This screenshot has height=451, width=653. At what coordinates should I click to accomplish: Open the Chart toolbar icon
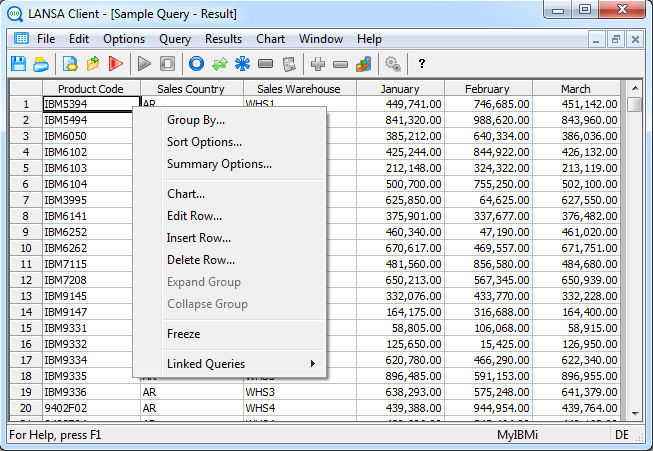click(x=363, y=64)
